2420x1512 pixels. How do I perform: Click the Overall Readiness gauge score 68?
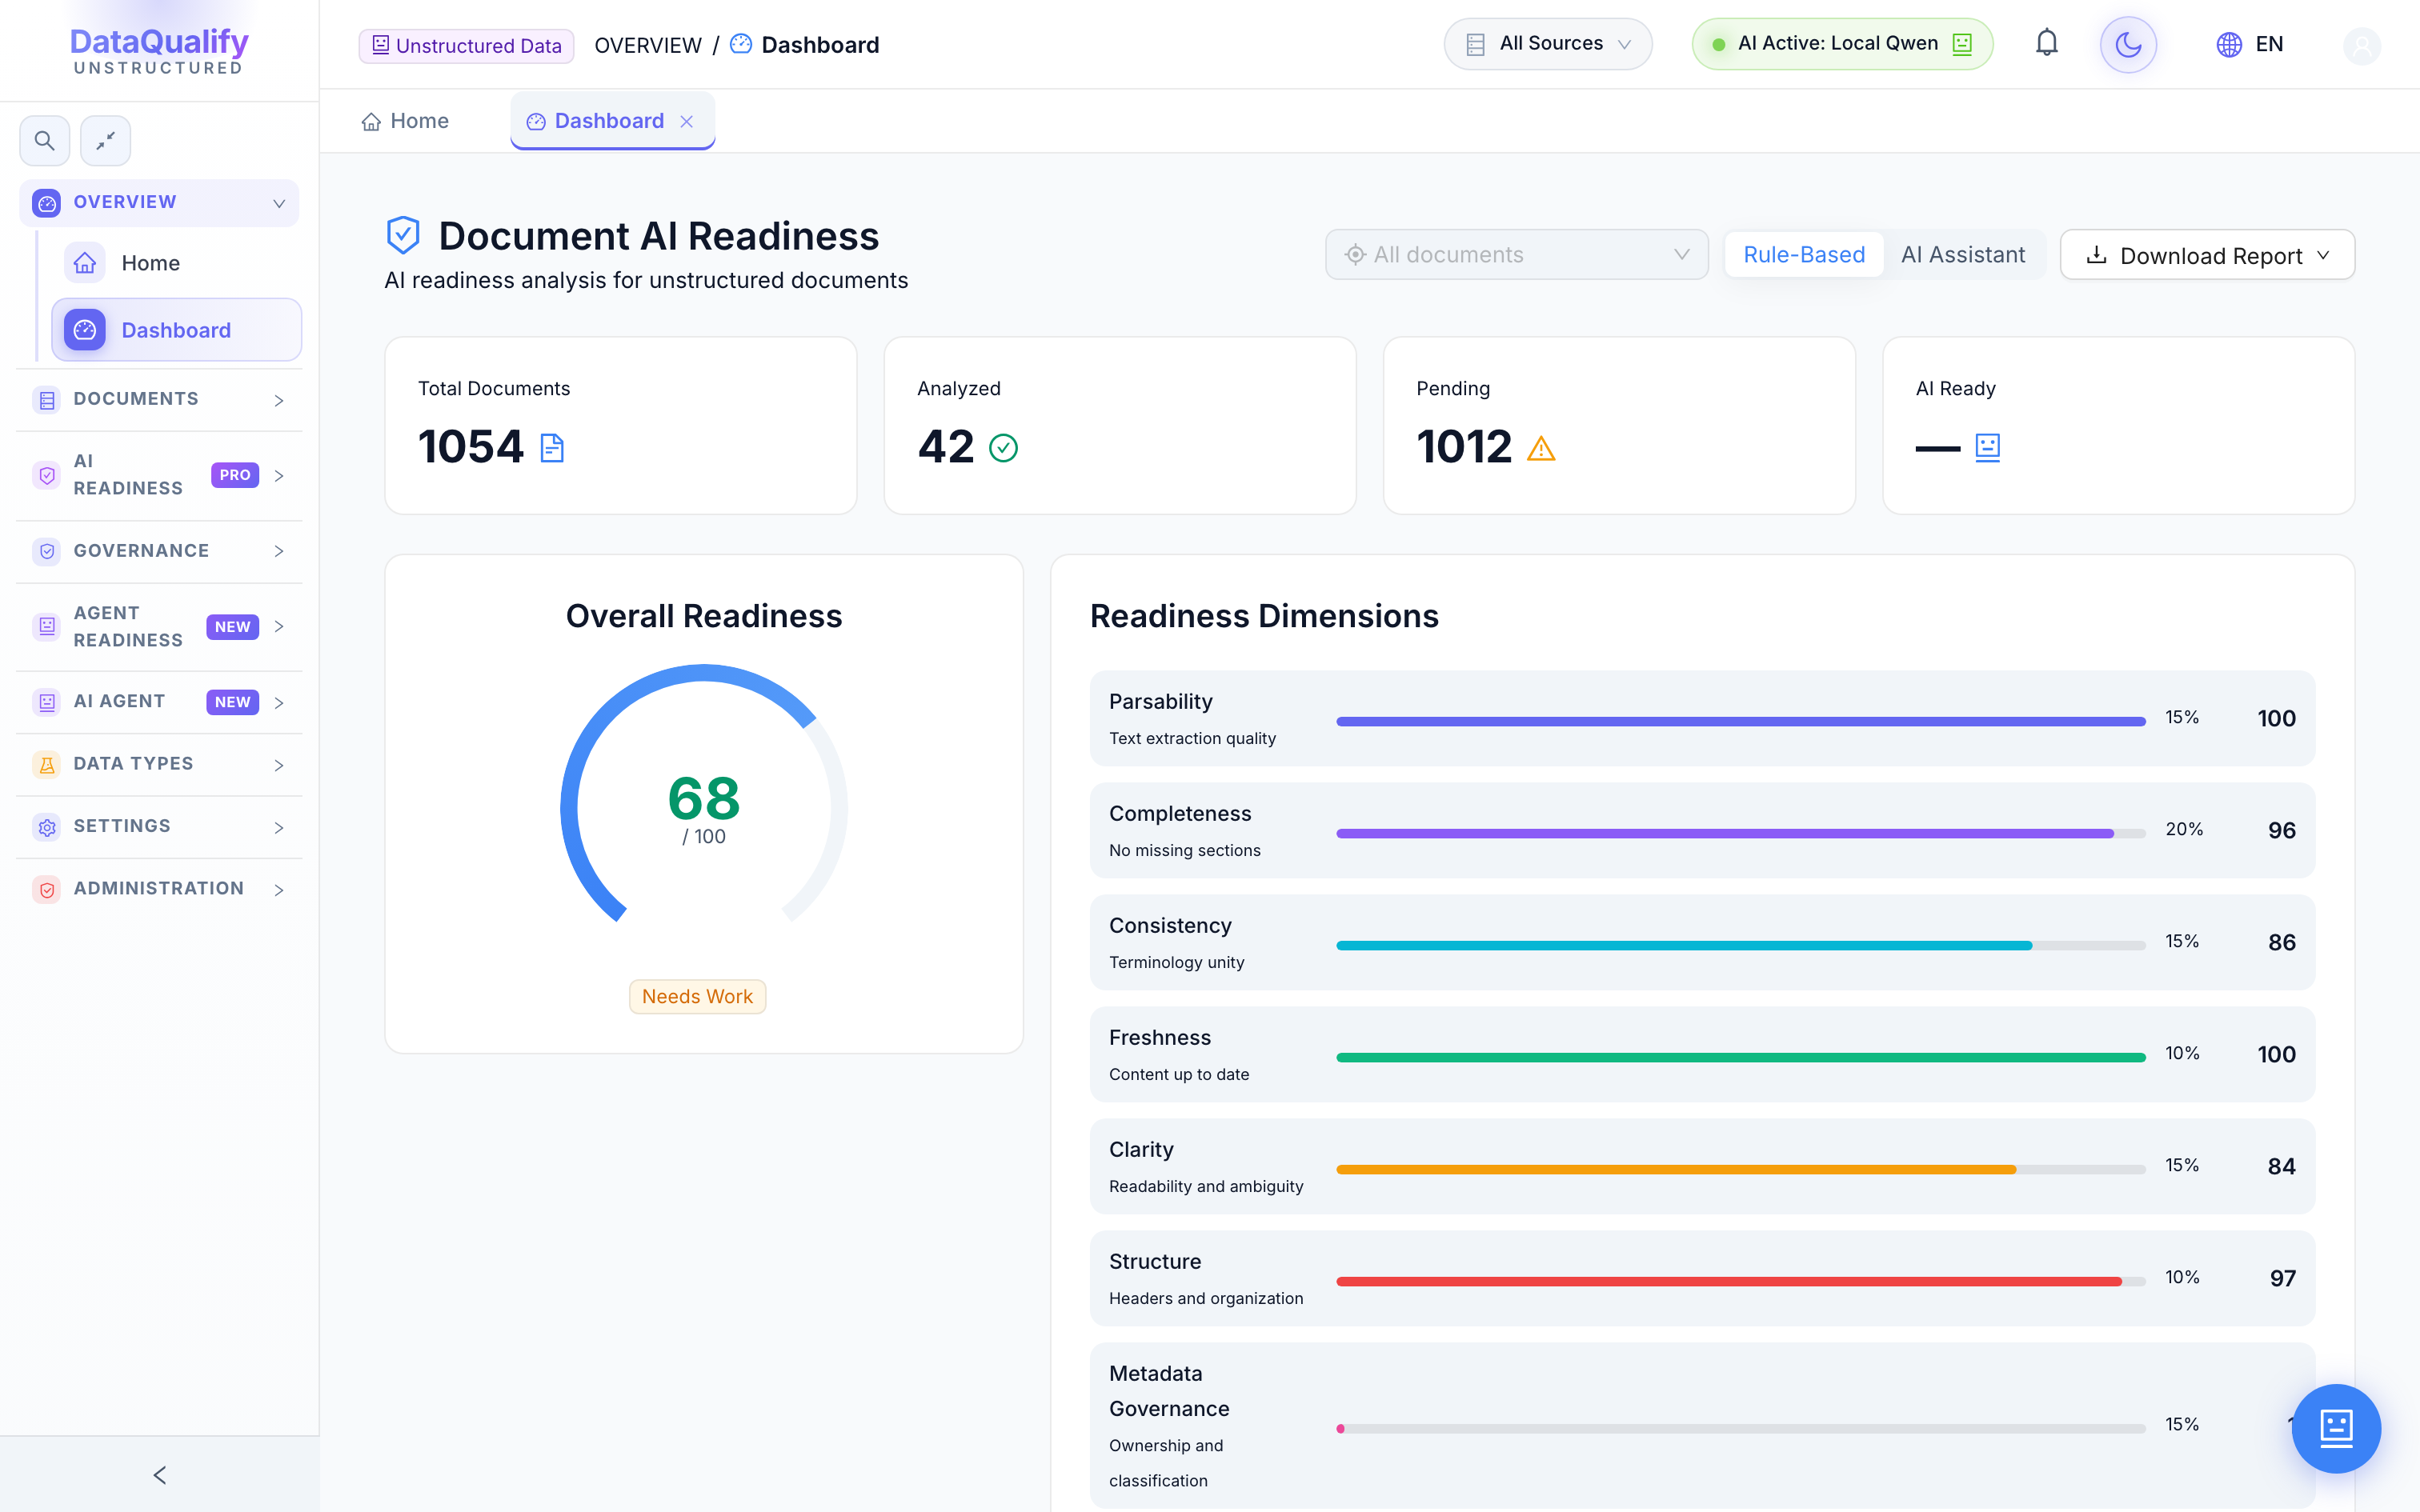point(704,798)
